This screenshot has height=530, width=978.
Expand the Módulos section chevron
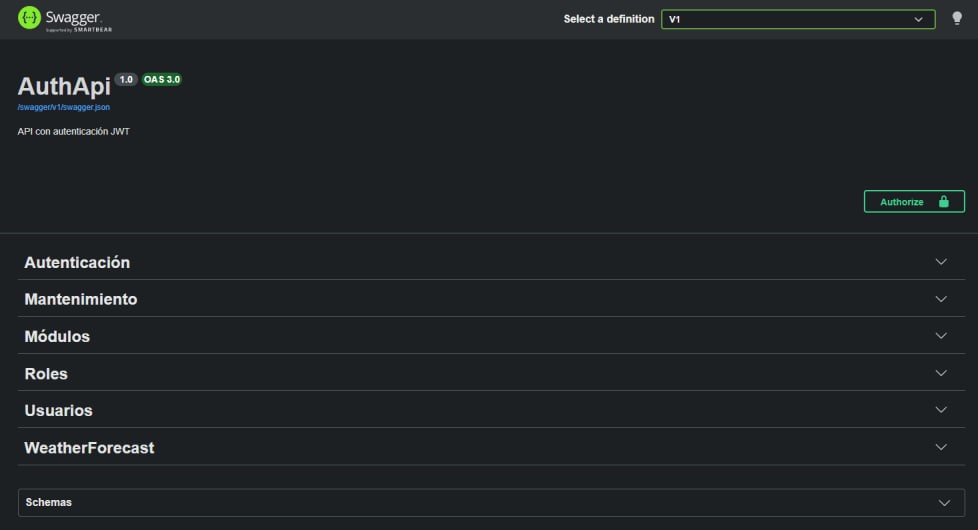tap(940, 336)
